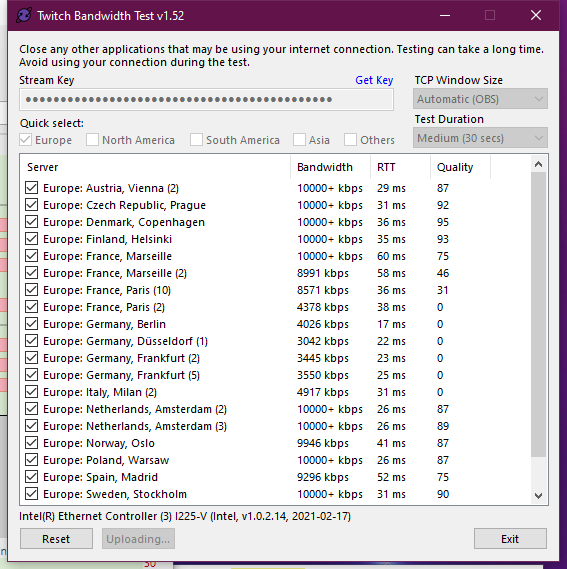The height and width of the screenshot is (569, 567).
Task: Click inside the Stream Key field
Action: click(x=206, y=99)
